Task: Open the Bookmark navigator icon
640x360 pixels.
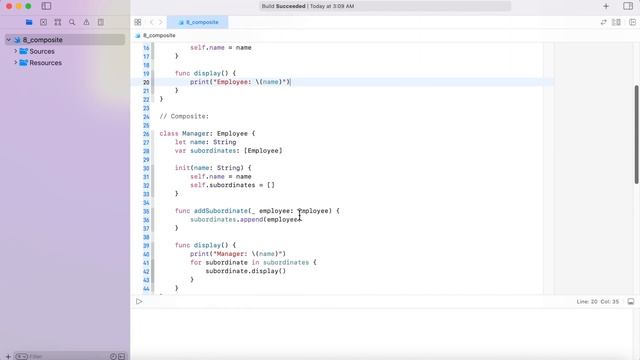Action: [58, 22]
